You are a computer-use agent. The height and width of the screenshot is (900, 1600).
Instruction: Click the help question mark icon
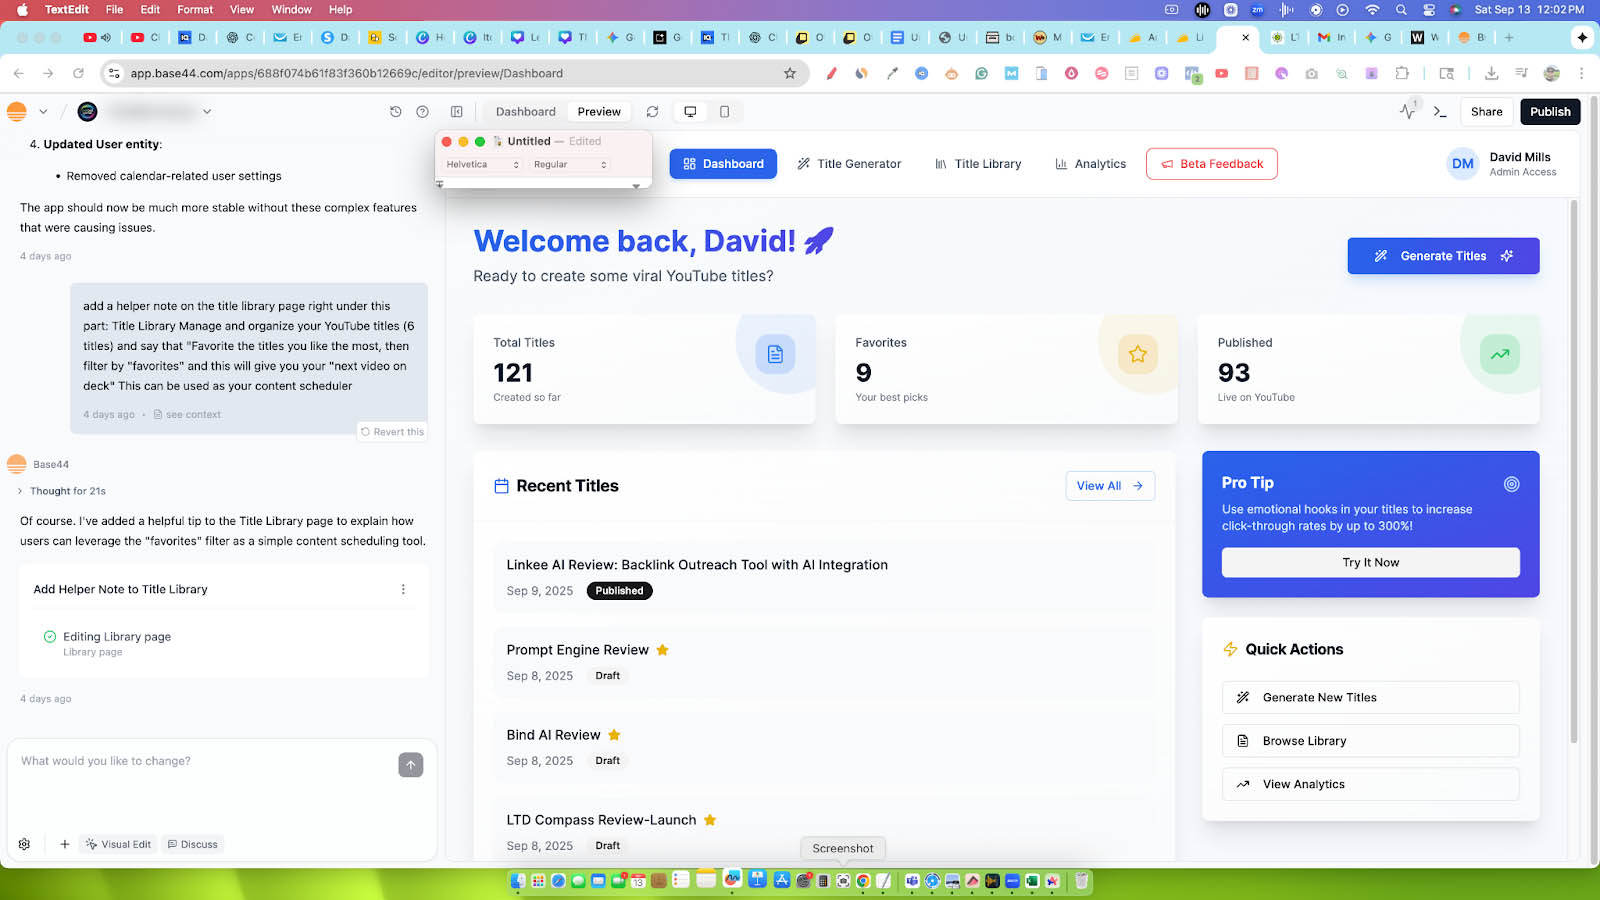point(422,112)
